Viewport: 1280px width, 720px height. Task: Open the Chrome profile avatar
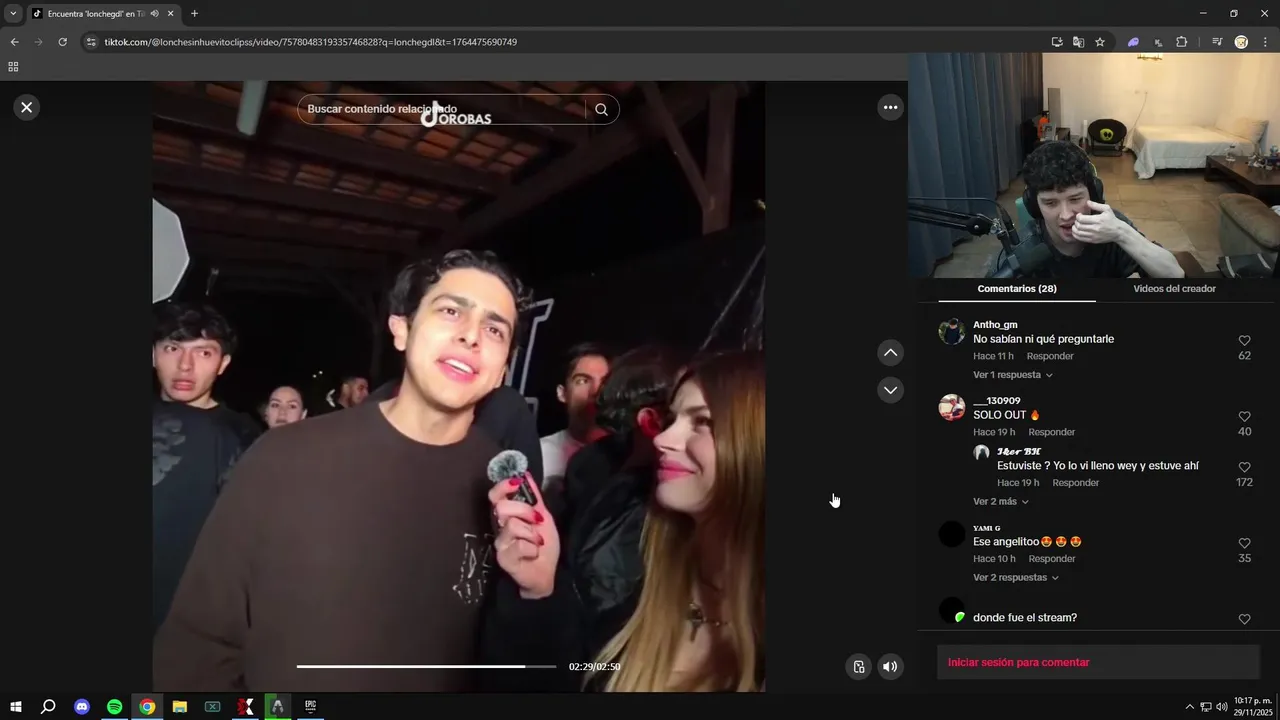tap(1241, 42)
